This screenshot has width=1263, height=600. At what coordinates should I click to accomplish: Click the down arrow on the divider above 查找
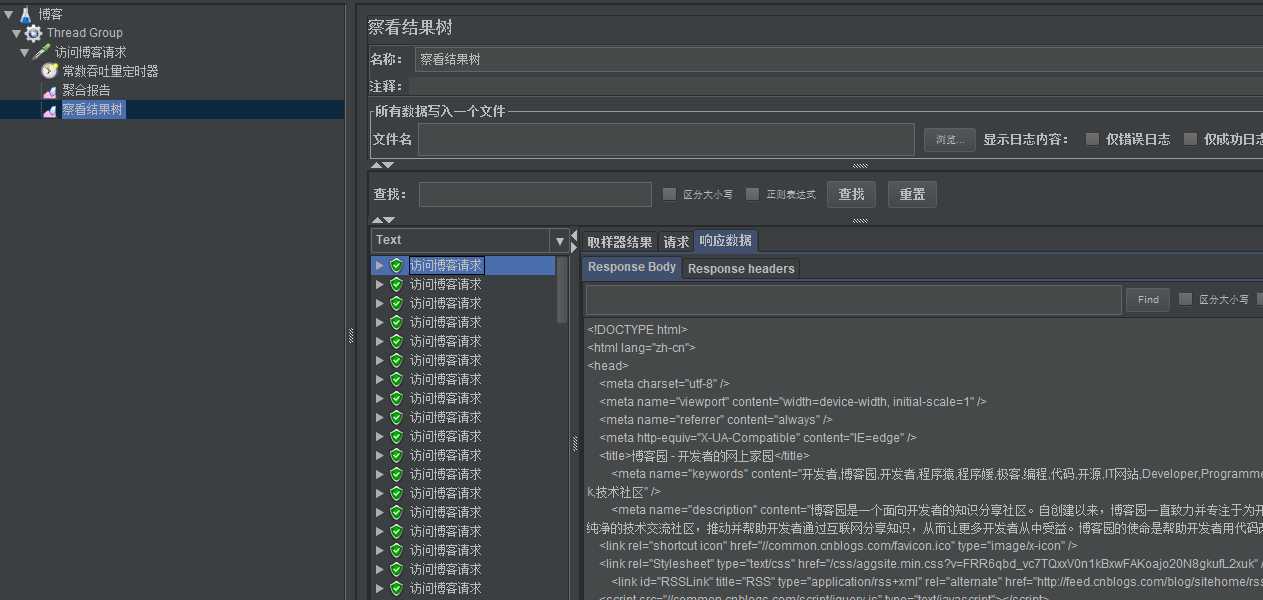pyautogui.click(x=388, y=165)
